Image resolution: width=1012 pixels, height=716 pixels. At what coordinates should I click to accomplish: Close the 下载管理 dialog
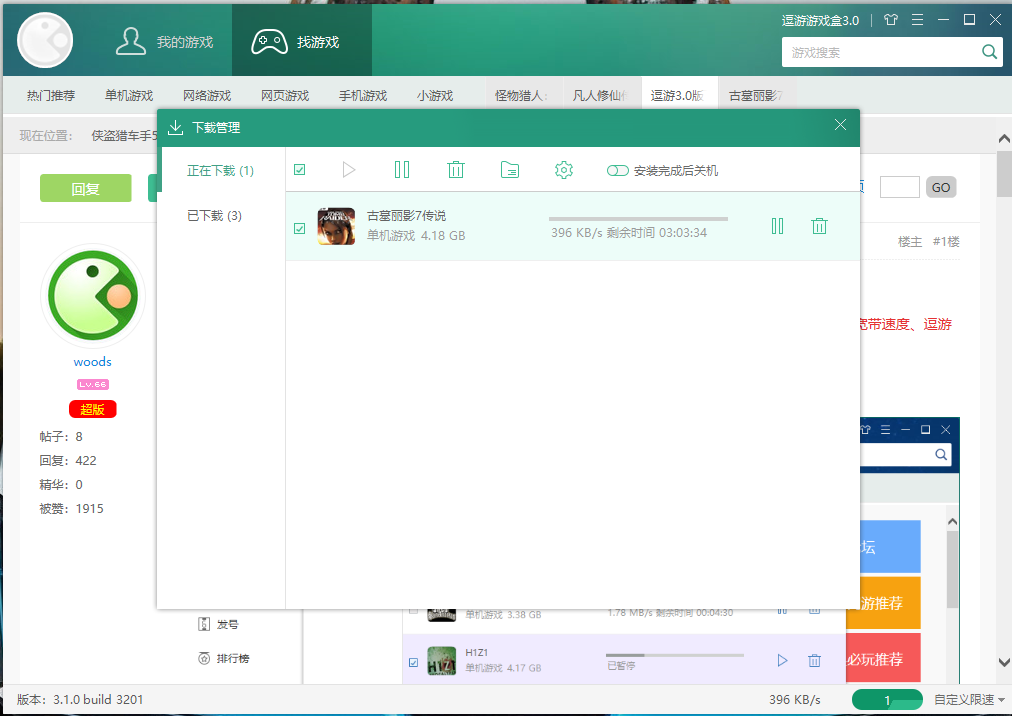pos(840,125)
